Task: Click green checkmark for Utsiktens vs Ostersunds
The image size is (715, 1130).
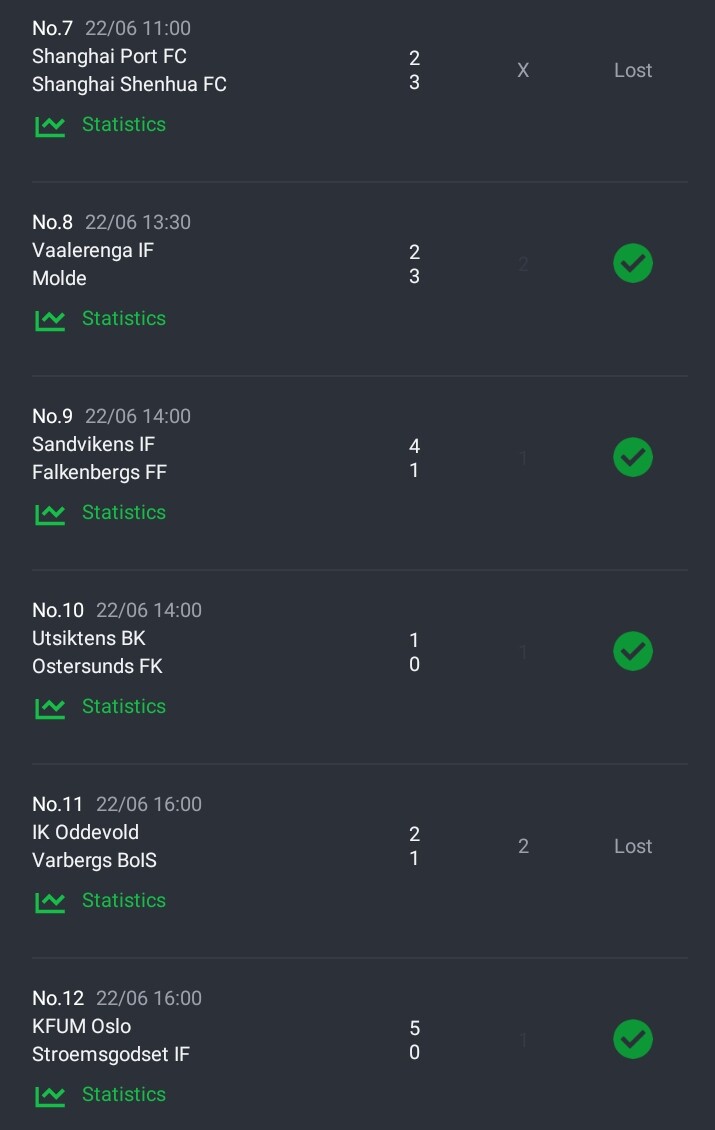Action: coord(633,651)
